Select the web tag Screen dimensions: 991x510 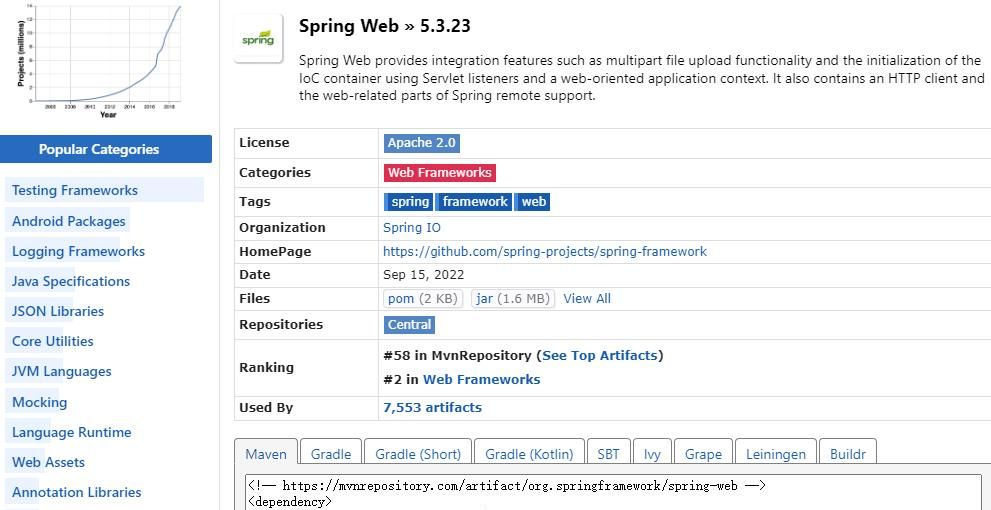[534, 202]
